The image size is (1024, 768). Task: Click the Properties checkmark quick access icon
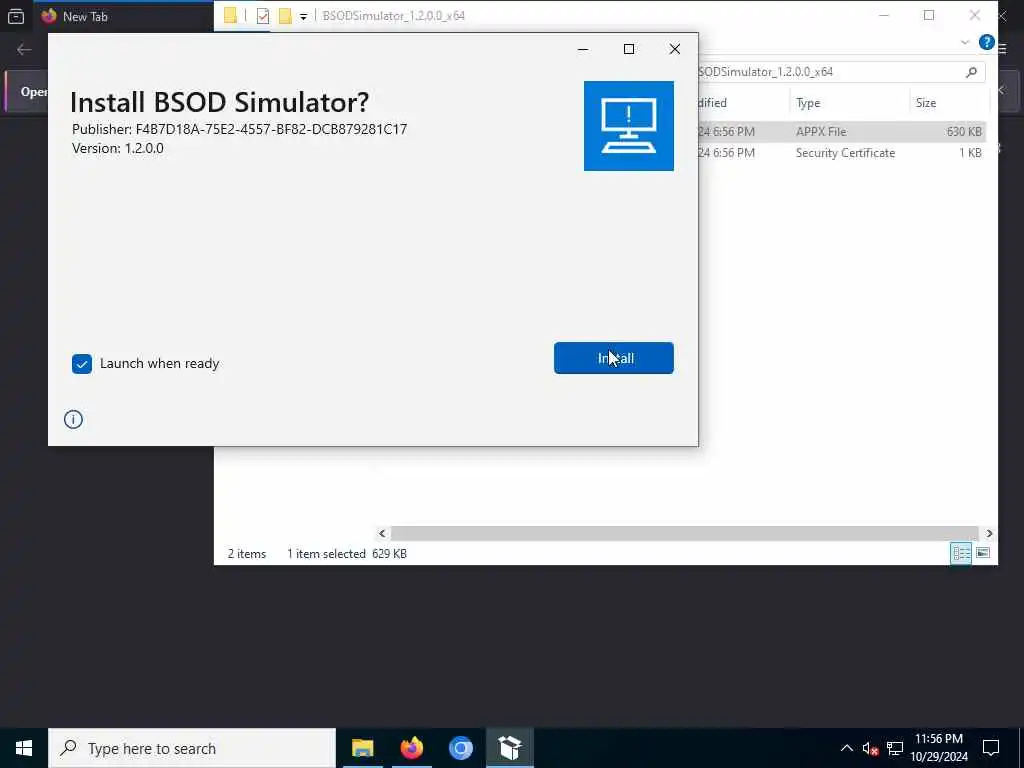(263, 16)
